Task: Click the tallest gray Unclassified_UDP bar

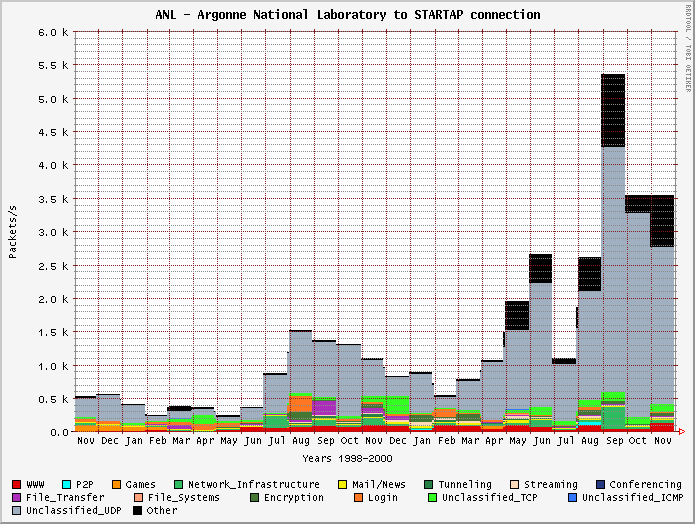Action: [x=613, y=270]
